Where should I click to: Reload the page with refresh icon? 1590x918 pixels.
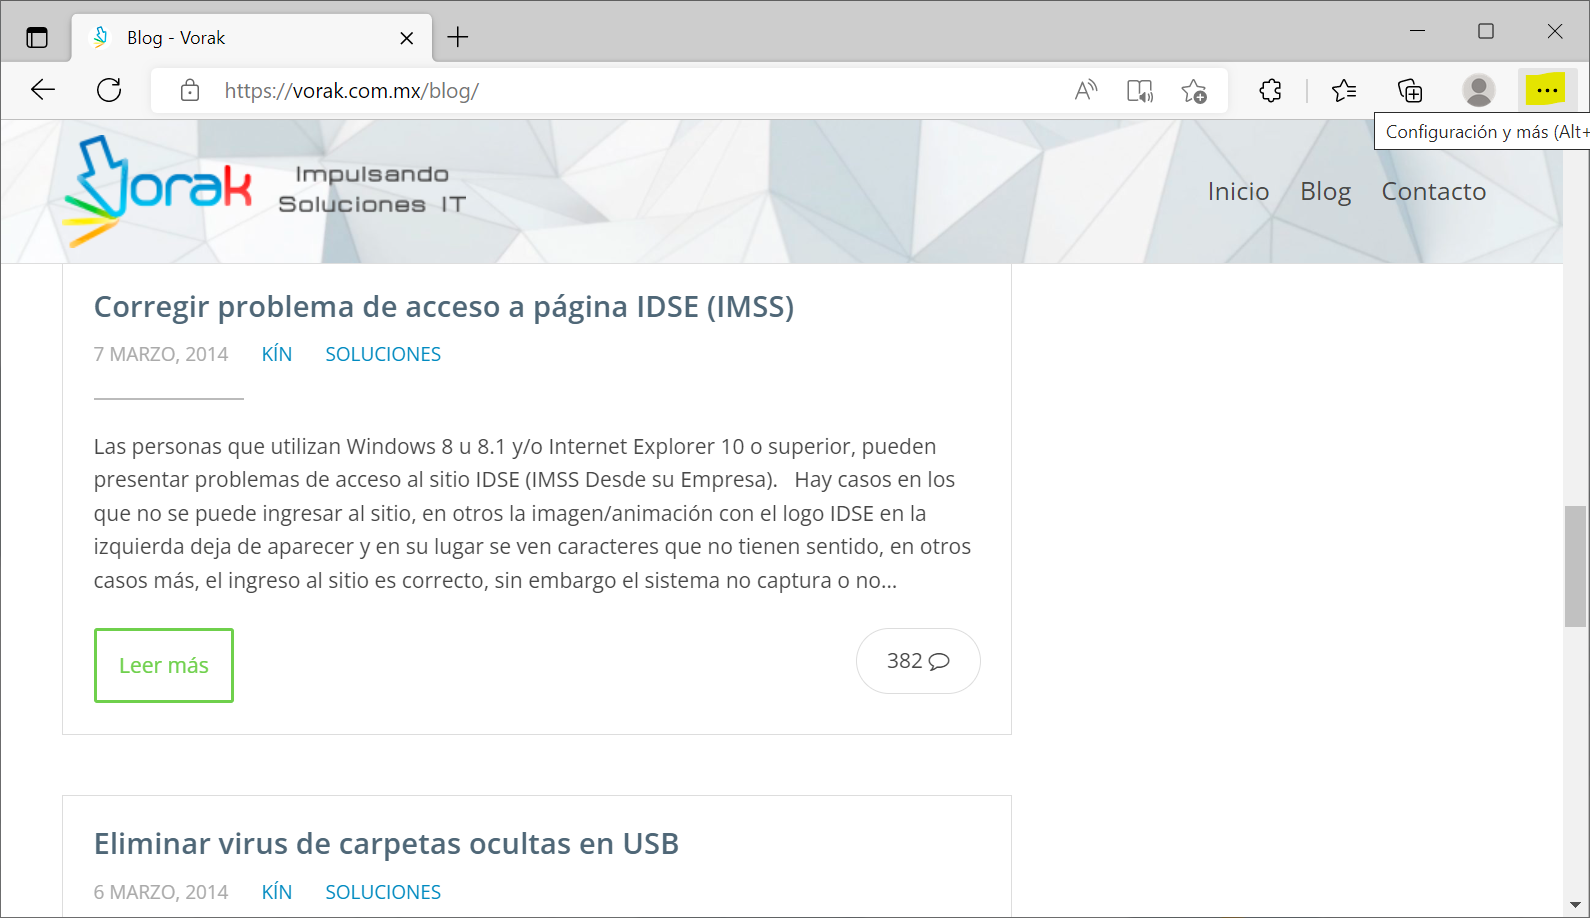[109, 90]
